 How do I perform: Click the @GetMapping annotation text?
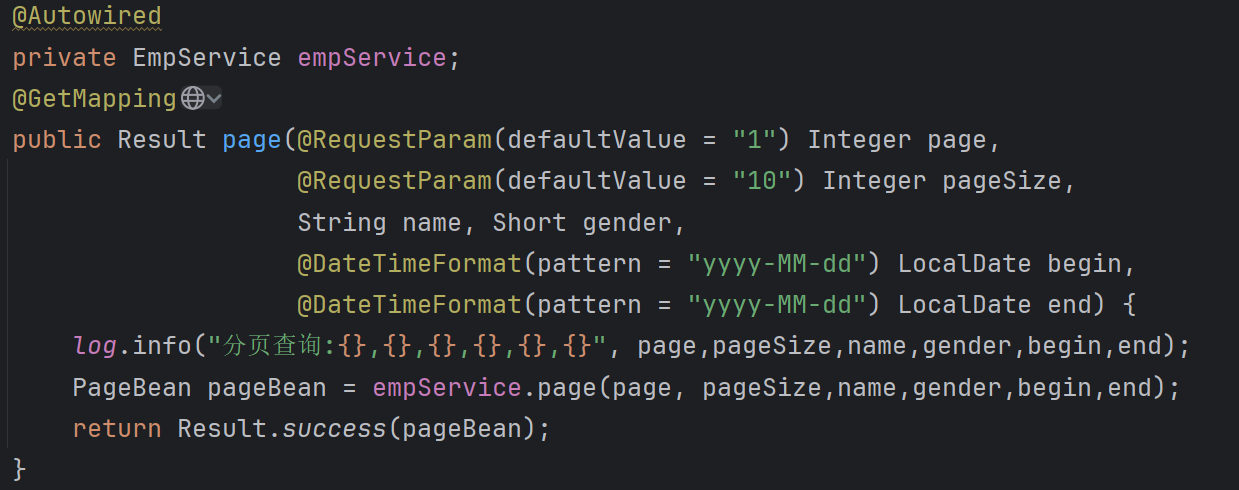[95, 99]
